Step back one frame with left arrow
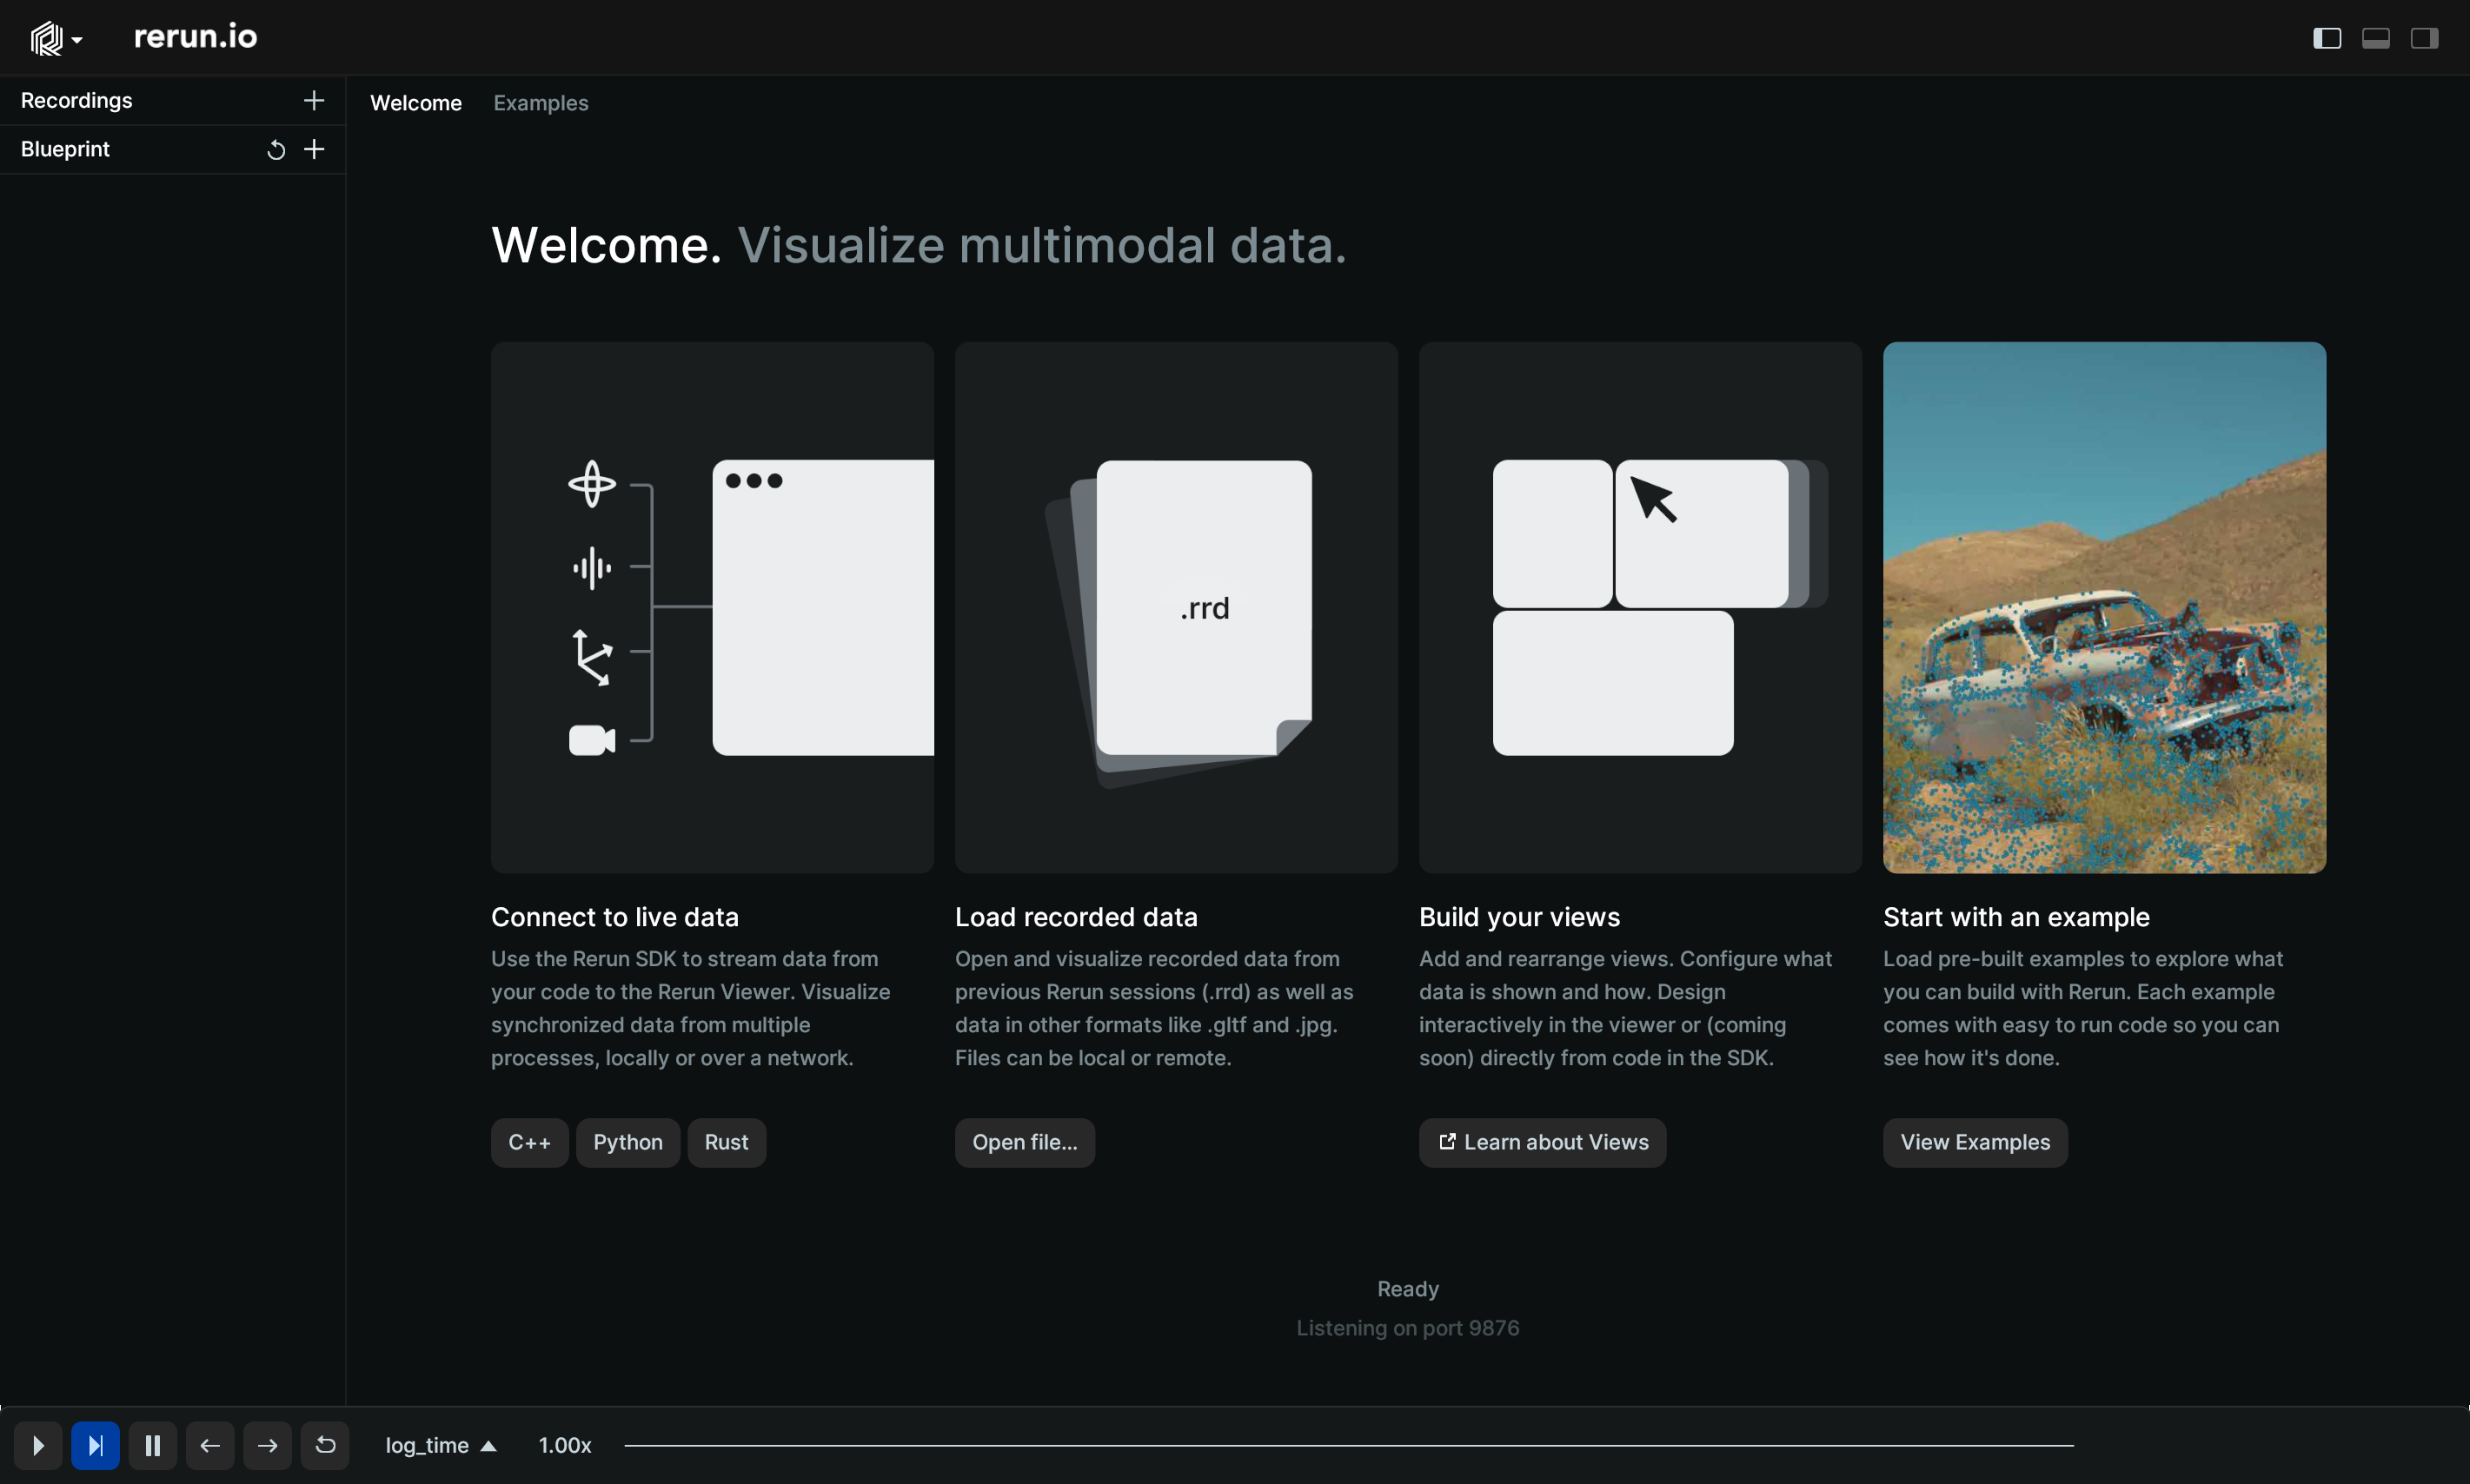This screenshot has height=1484, width=2470. pos(210,1445)
